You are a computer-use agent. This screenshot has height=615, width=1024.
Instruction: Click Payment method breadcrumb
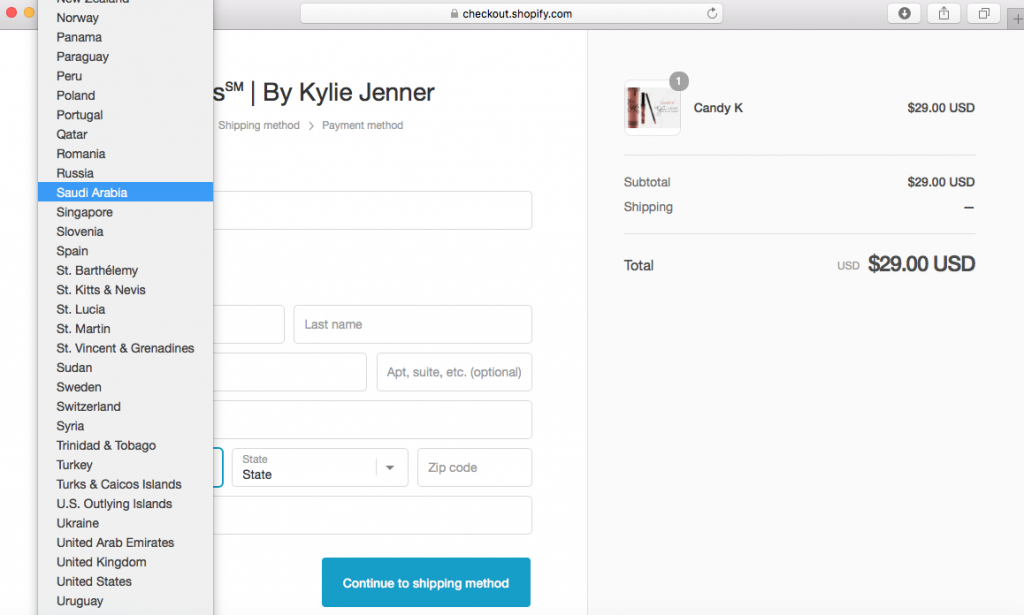pos(362,125)
